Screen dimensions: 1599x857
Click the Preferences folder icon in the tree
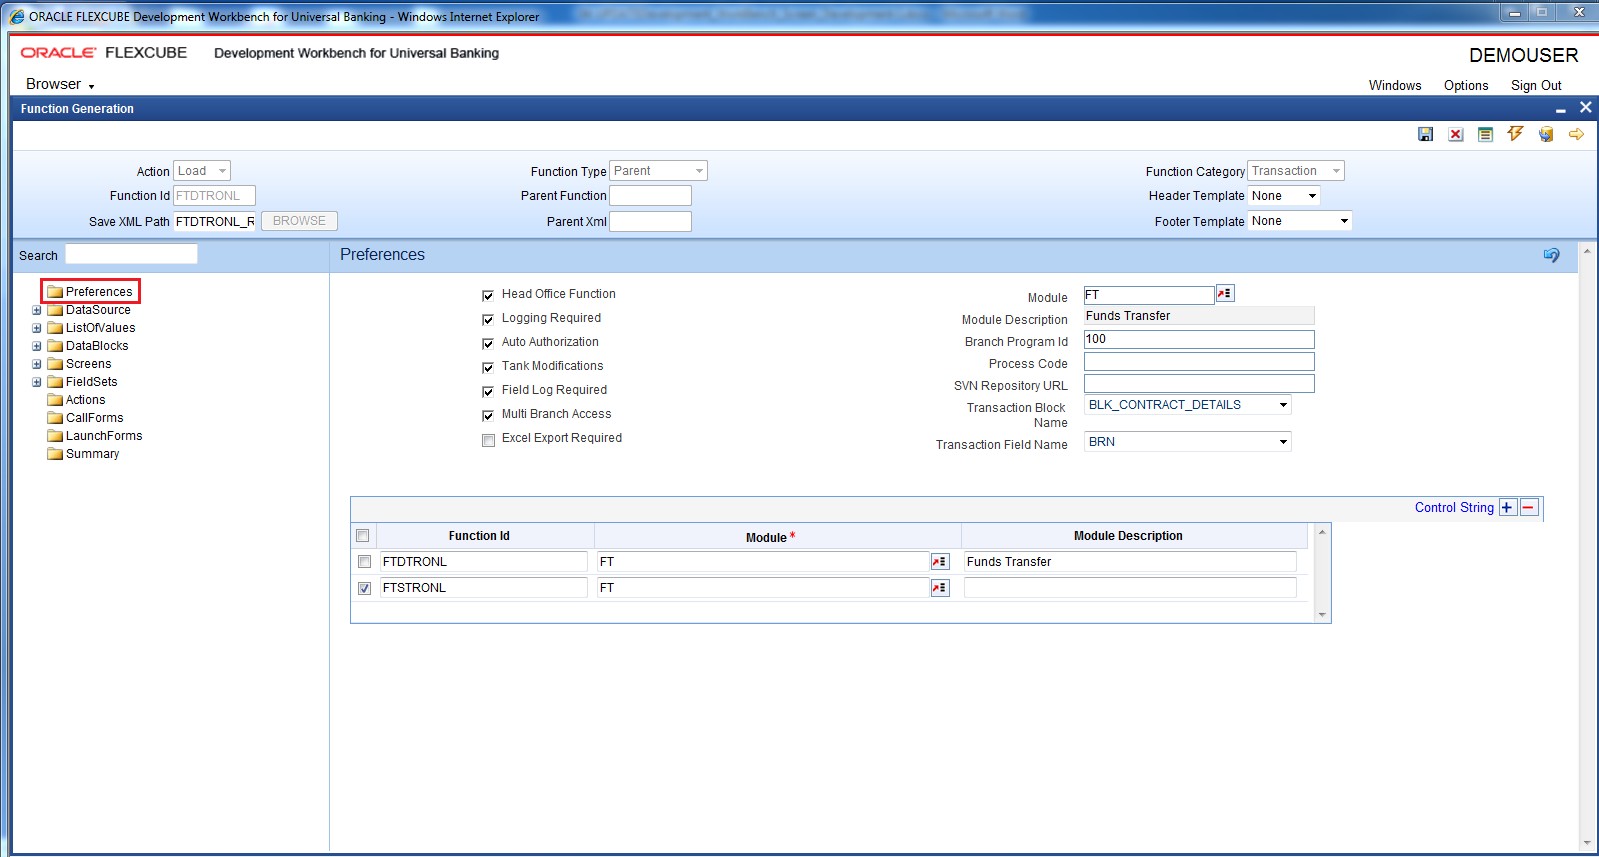pos(55,292)
